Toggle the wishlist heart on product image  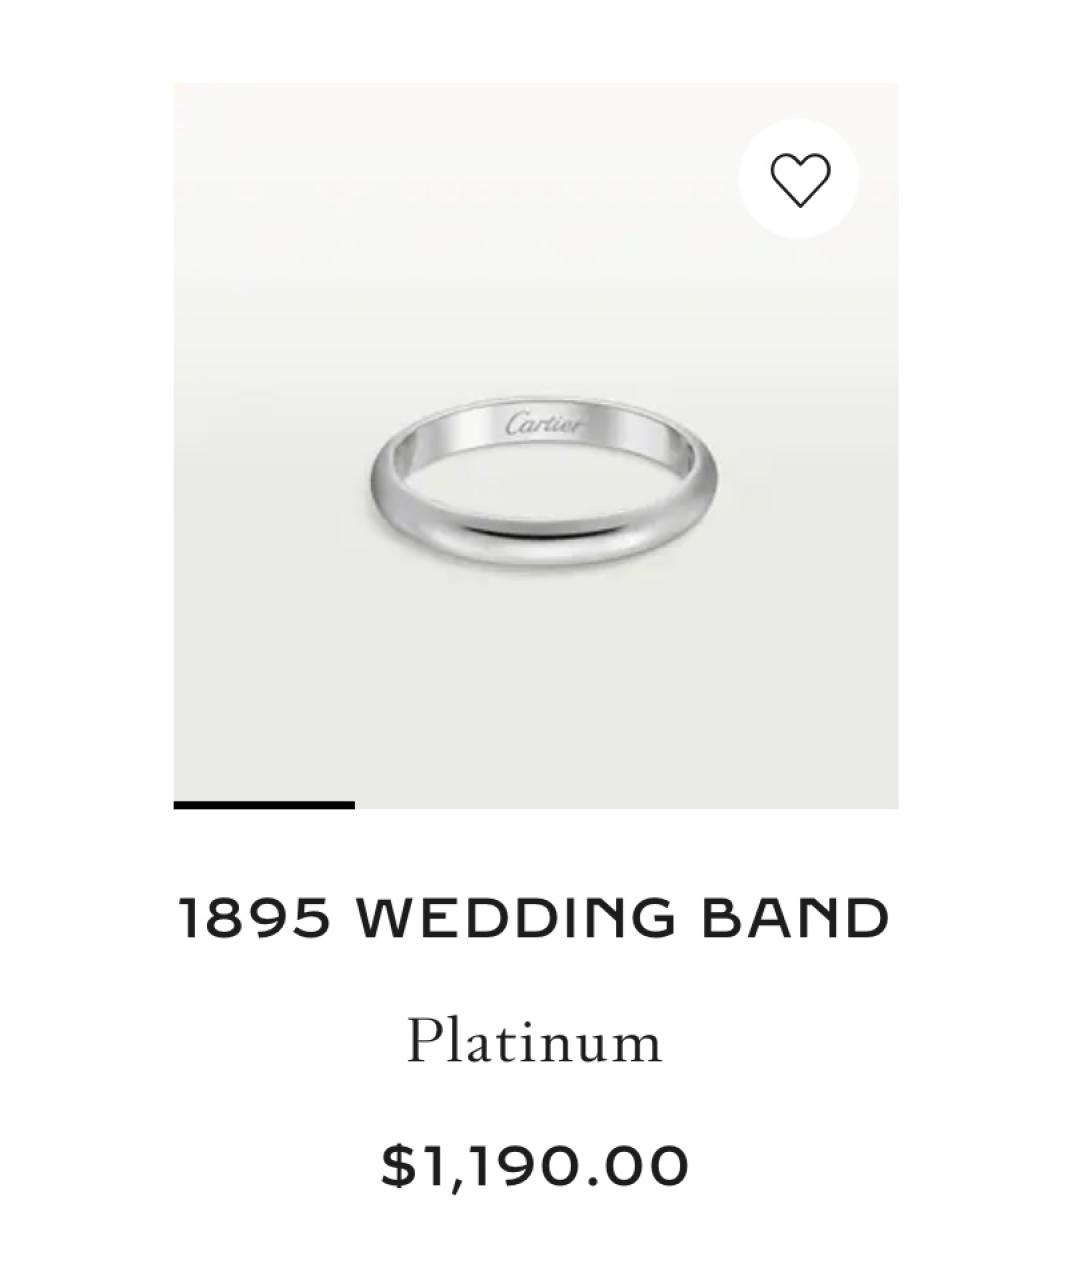tap(799, 179)
